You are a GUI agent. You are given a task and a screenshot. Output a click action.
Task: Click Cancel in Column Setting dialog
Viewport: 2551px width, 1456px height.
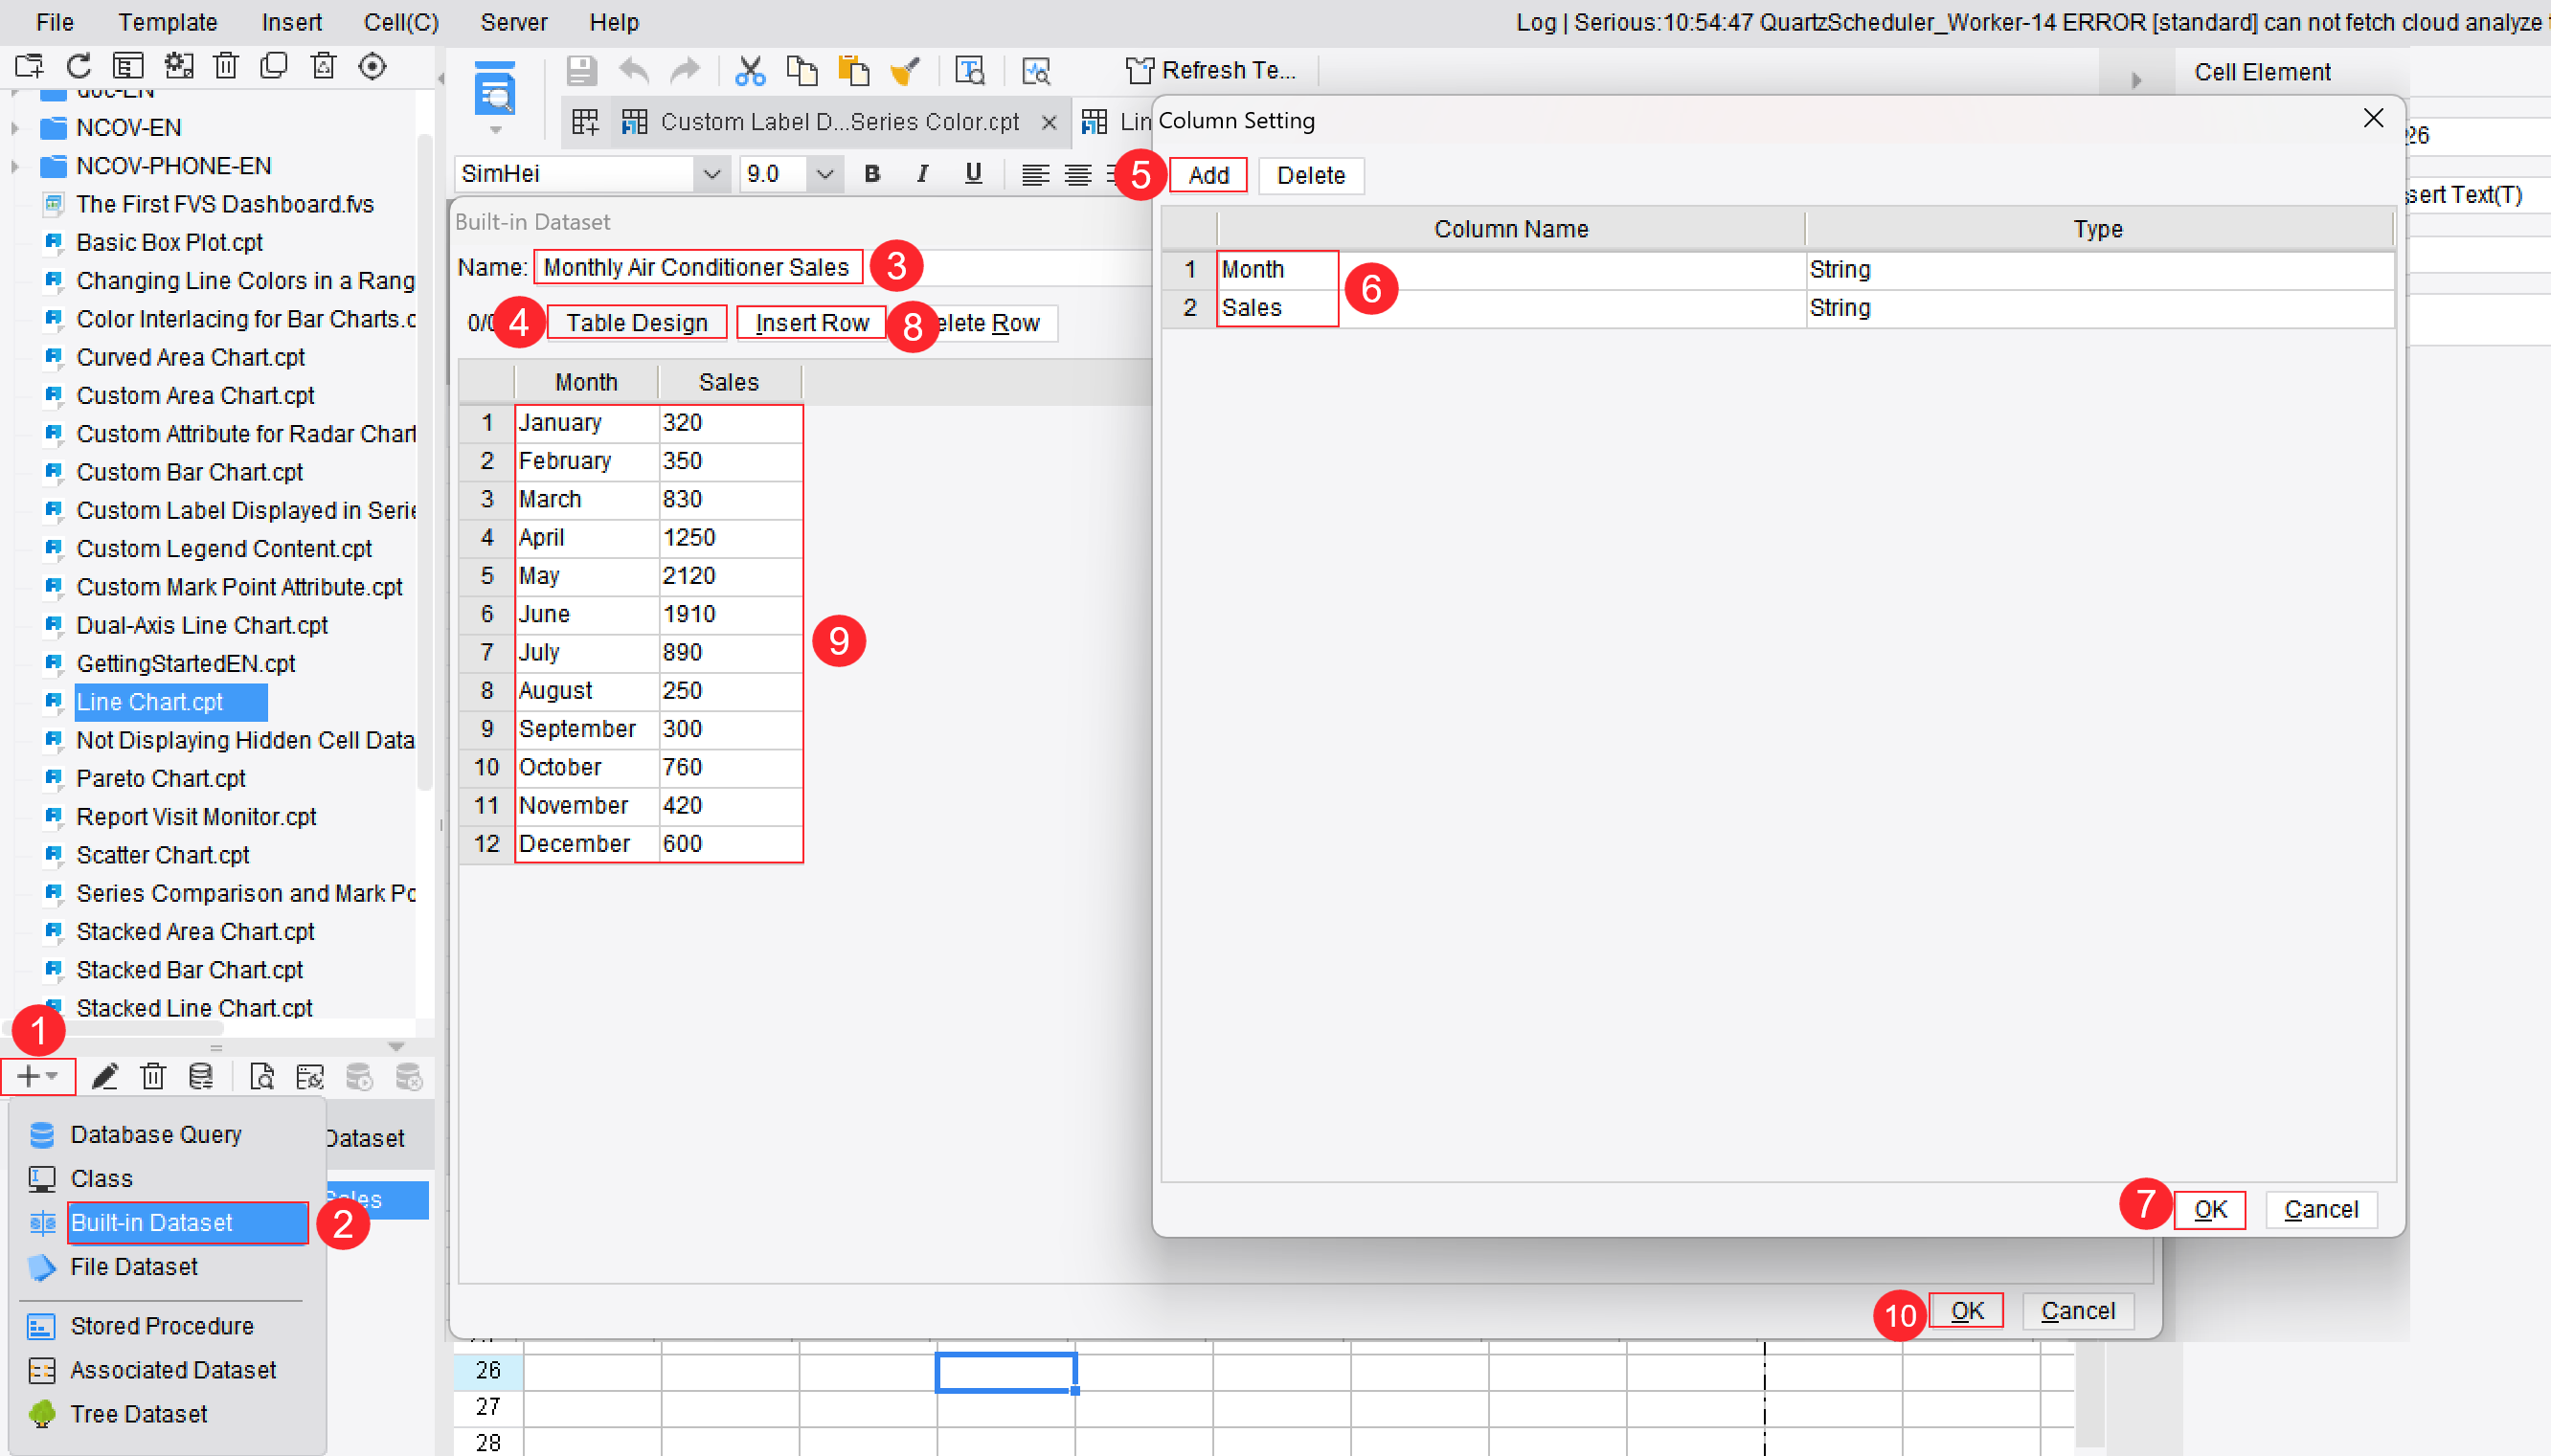pos(2320,1209)
